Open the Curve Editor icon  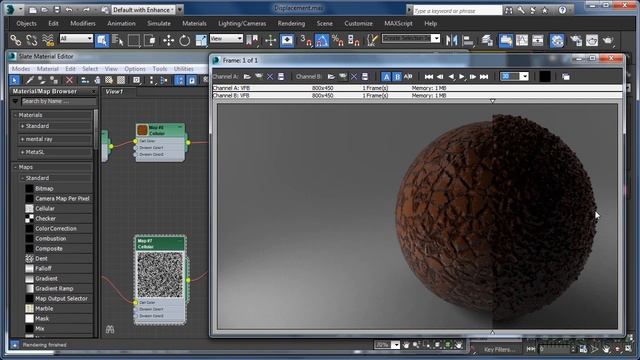pyautogui.click(x=522, y=40)
